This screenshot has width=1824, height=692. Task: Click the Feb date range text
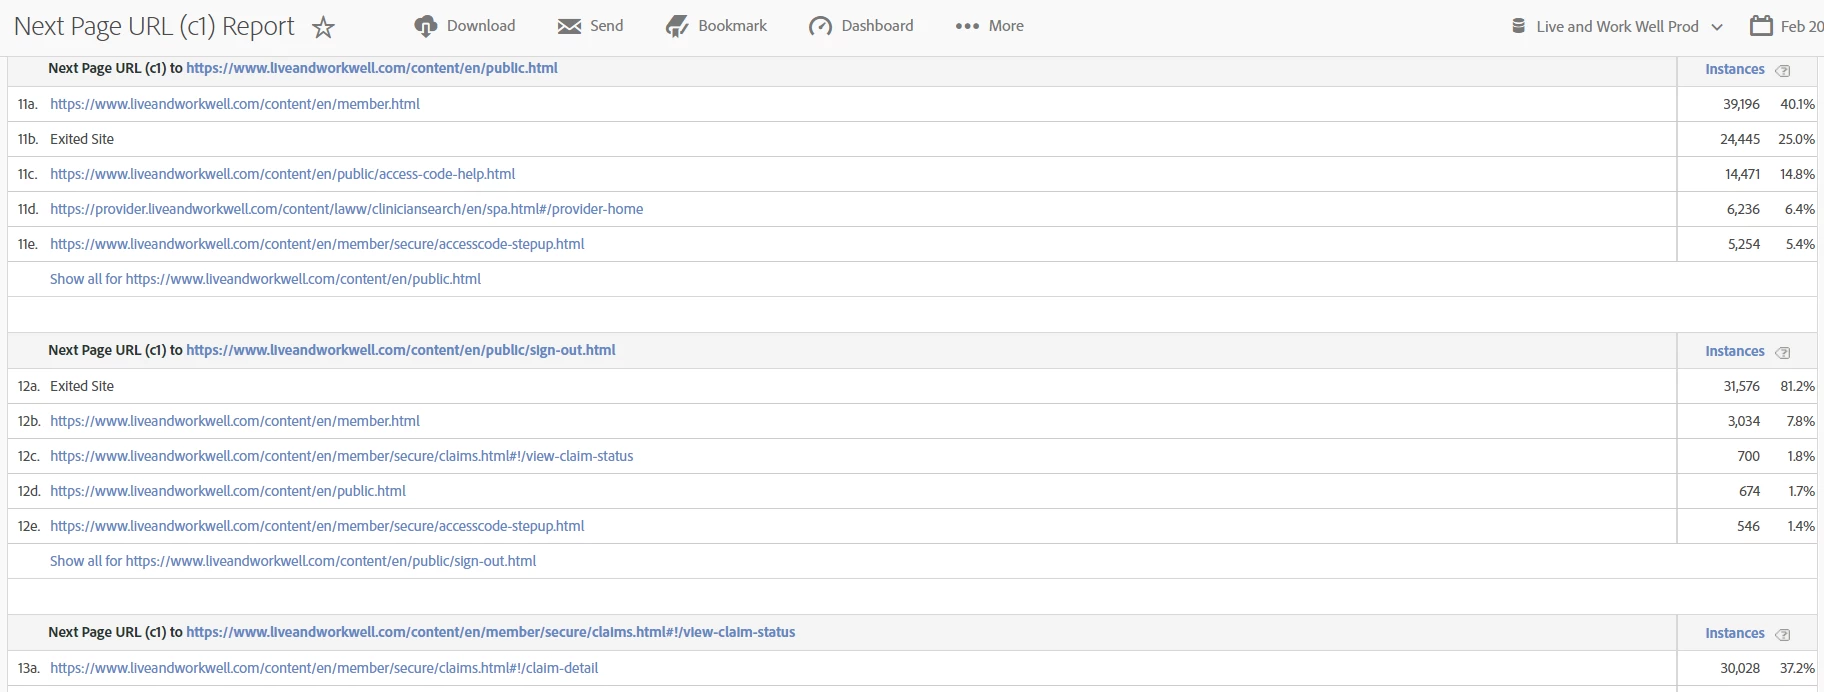1802,27
